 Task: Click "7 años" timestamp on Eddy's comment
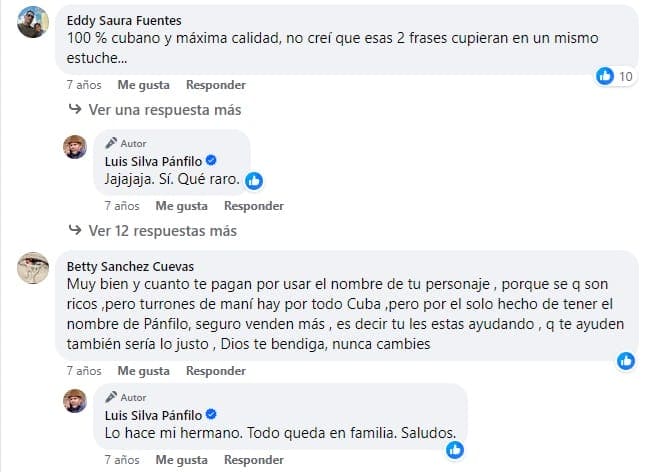(x=82, y=85)
